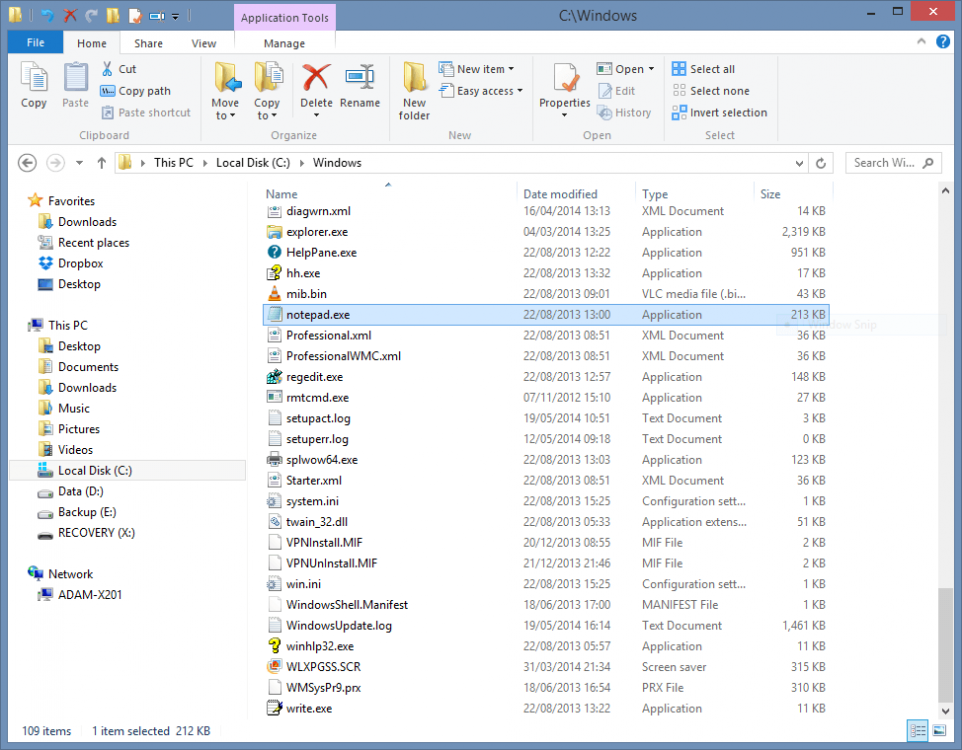Screen dimensions: 962x750
Task: Open Copy to dropdown
Action: [x=267, y=90]
